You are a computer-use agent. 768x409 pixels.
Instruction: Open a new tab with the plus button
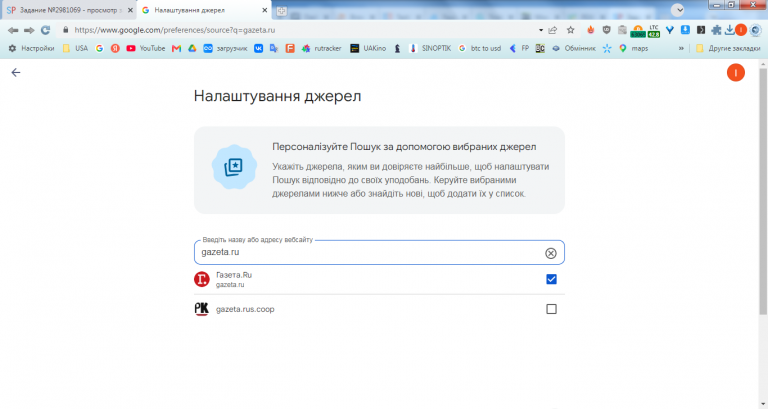click(x=282, y=11)
